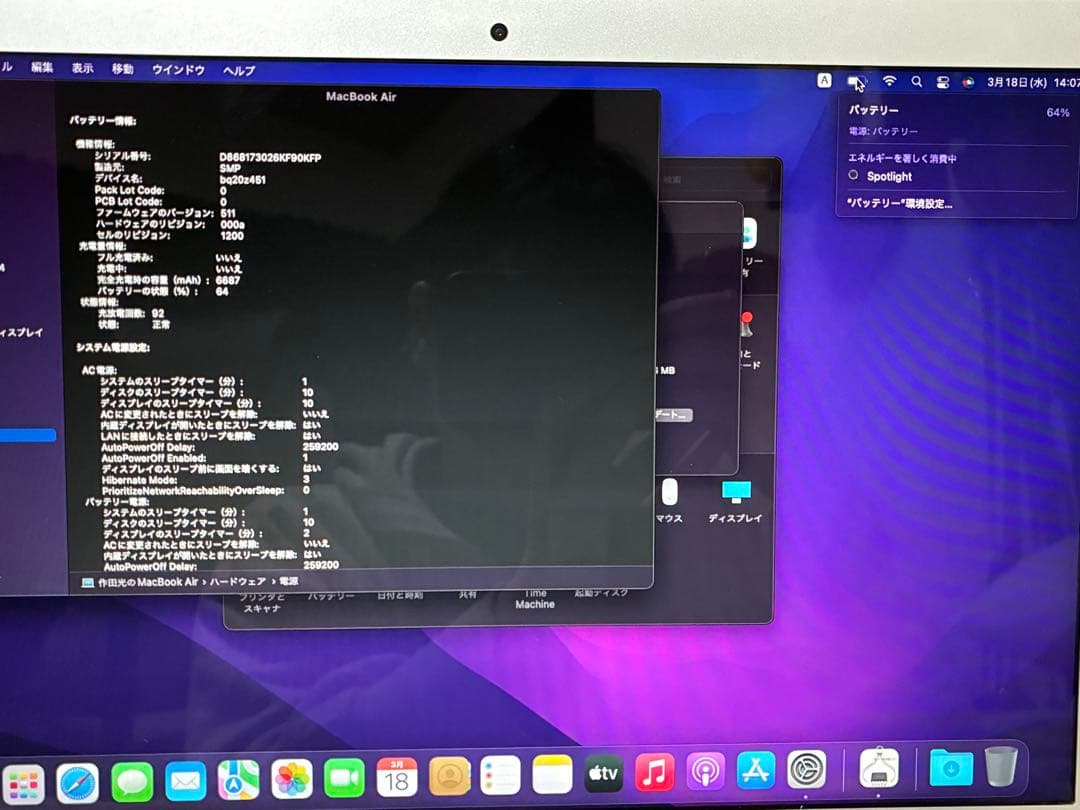Click the Spotlight magnifier in the menu bar
The width and height of the screenshot is (1080, 810).
pos(917,82)
